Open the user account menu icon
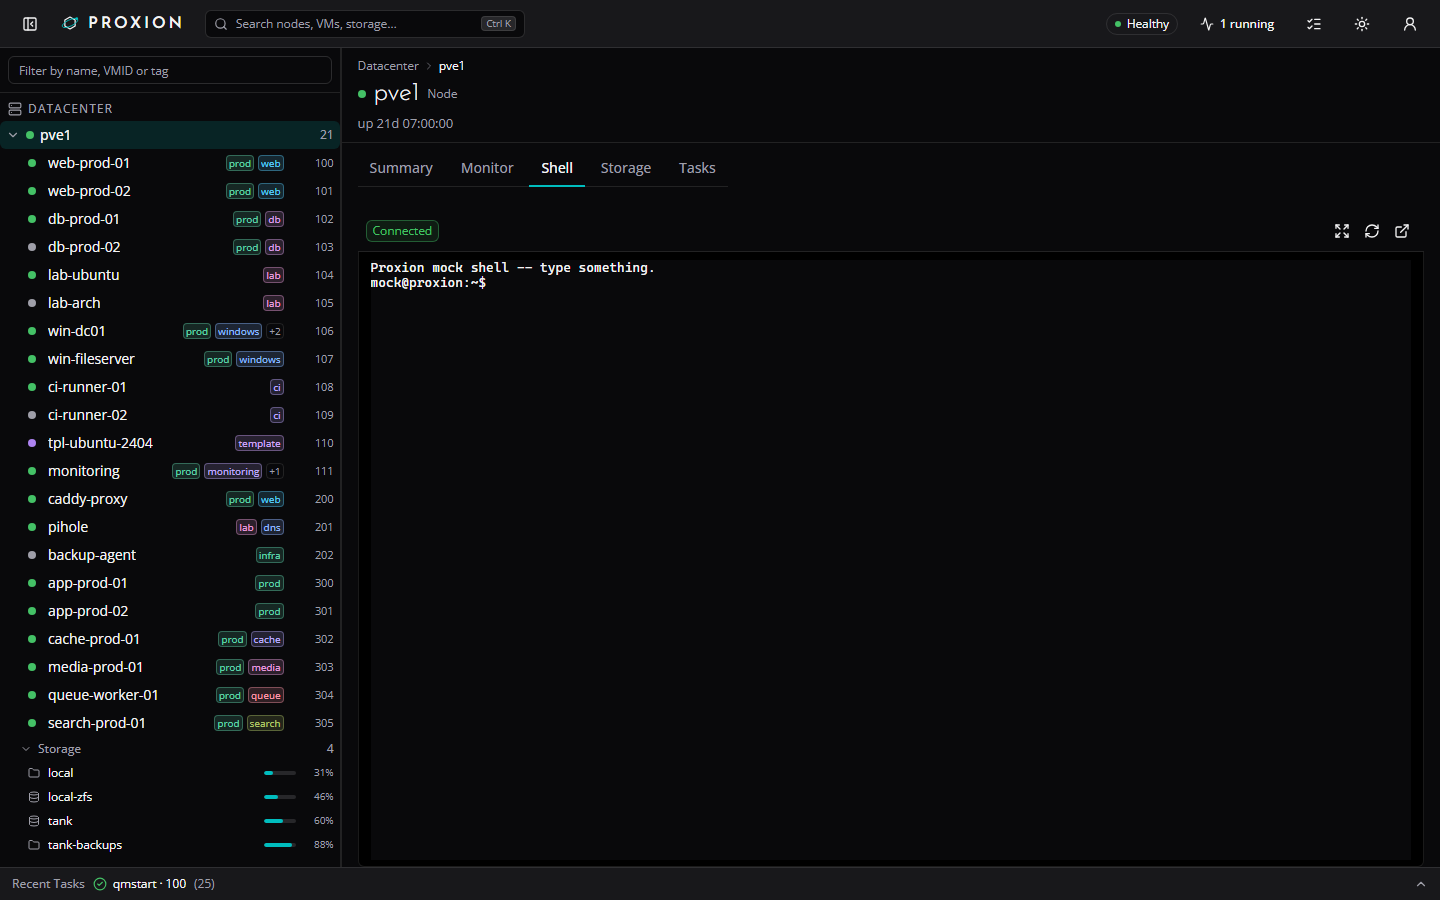The width and height of the screenshot is (1440, 900). [x=1410, y=24]
